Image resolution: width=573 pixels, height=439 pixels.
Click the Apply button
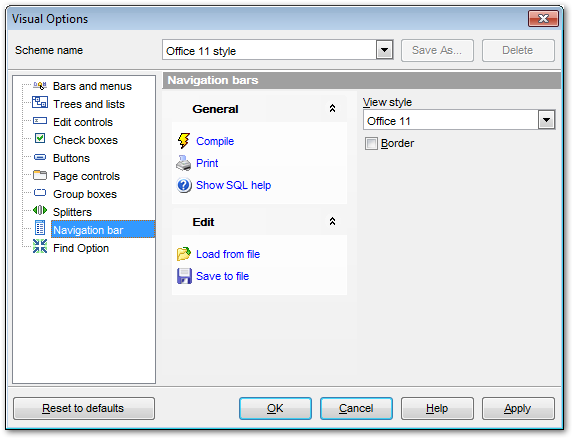(x=518, y=408)
